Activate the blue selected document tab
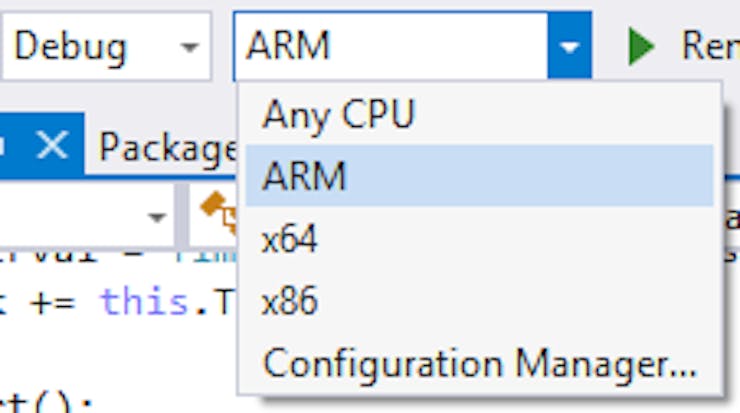 point(42,144)
